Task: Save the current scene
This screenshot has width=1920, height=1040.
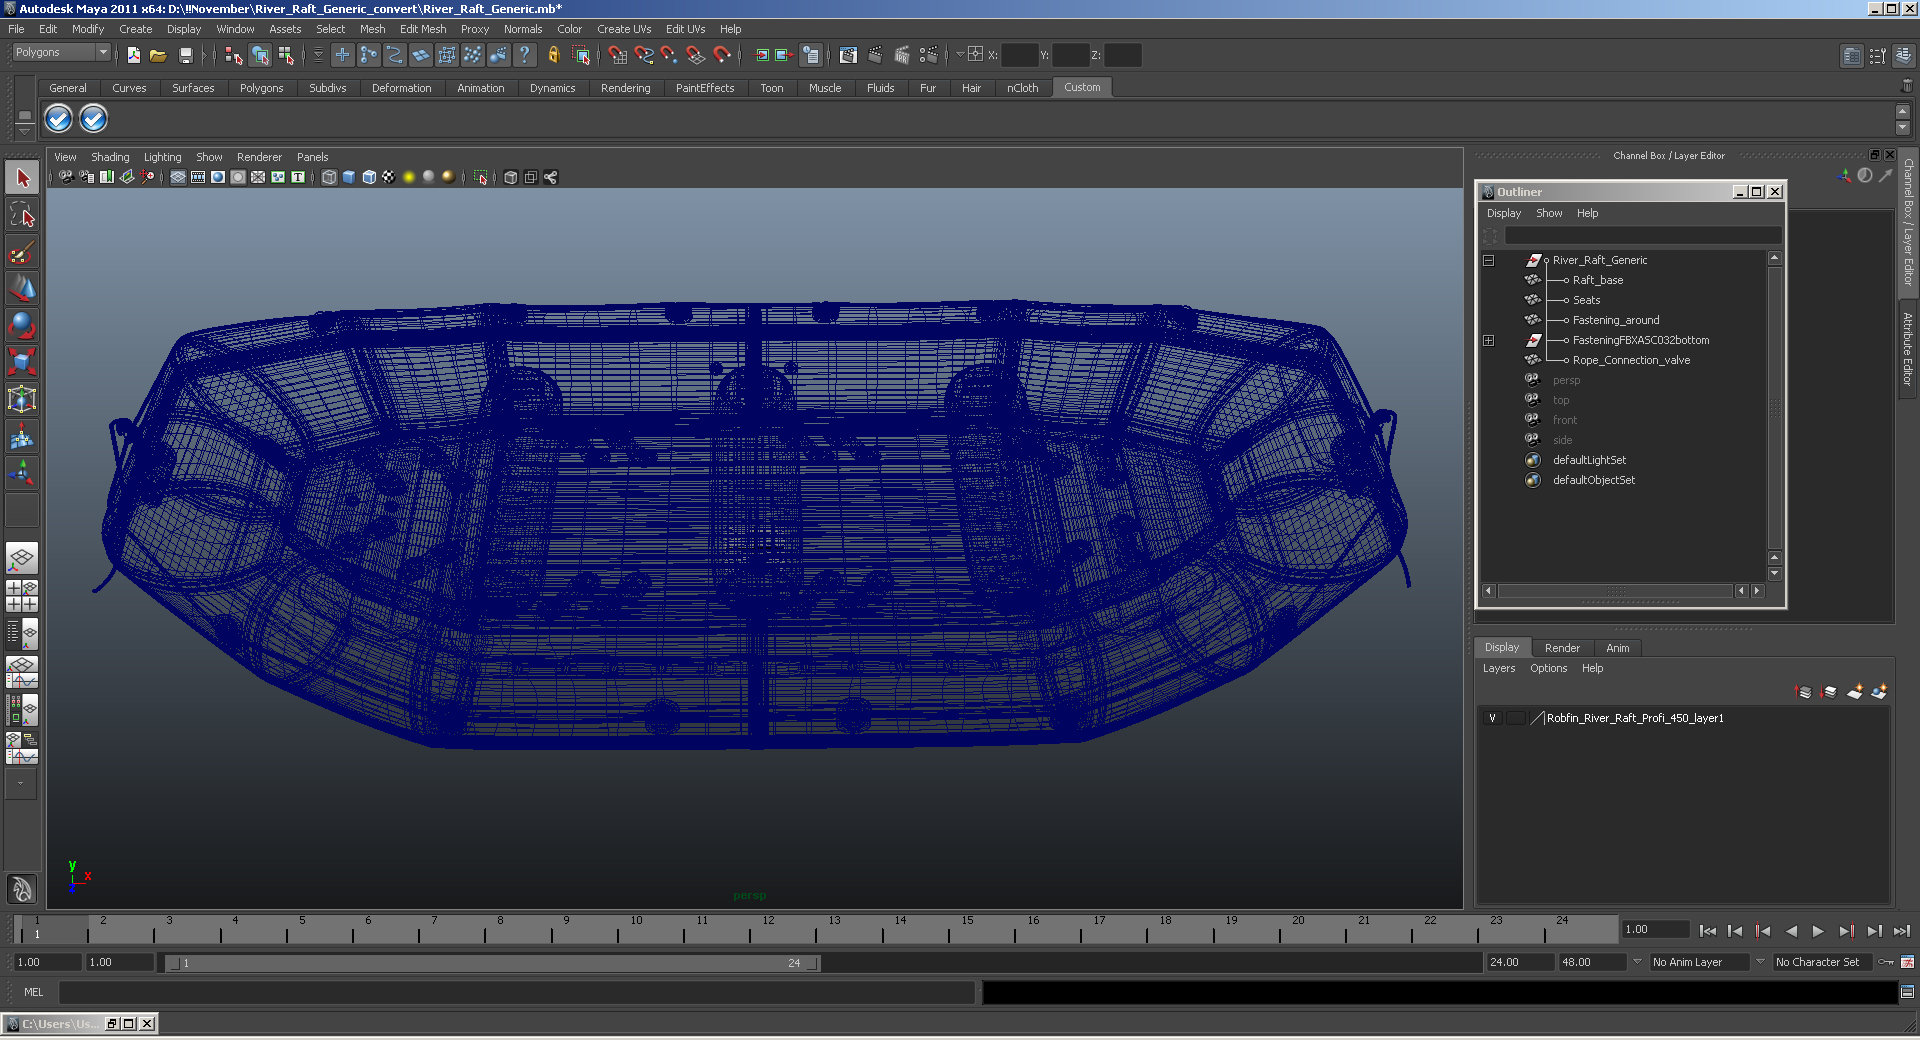Action: click(x=185, y=55)
